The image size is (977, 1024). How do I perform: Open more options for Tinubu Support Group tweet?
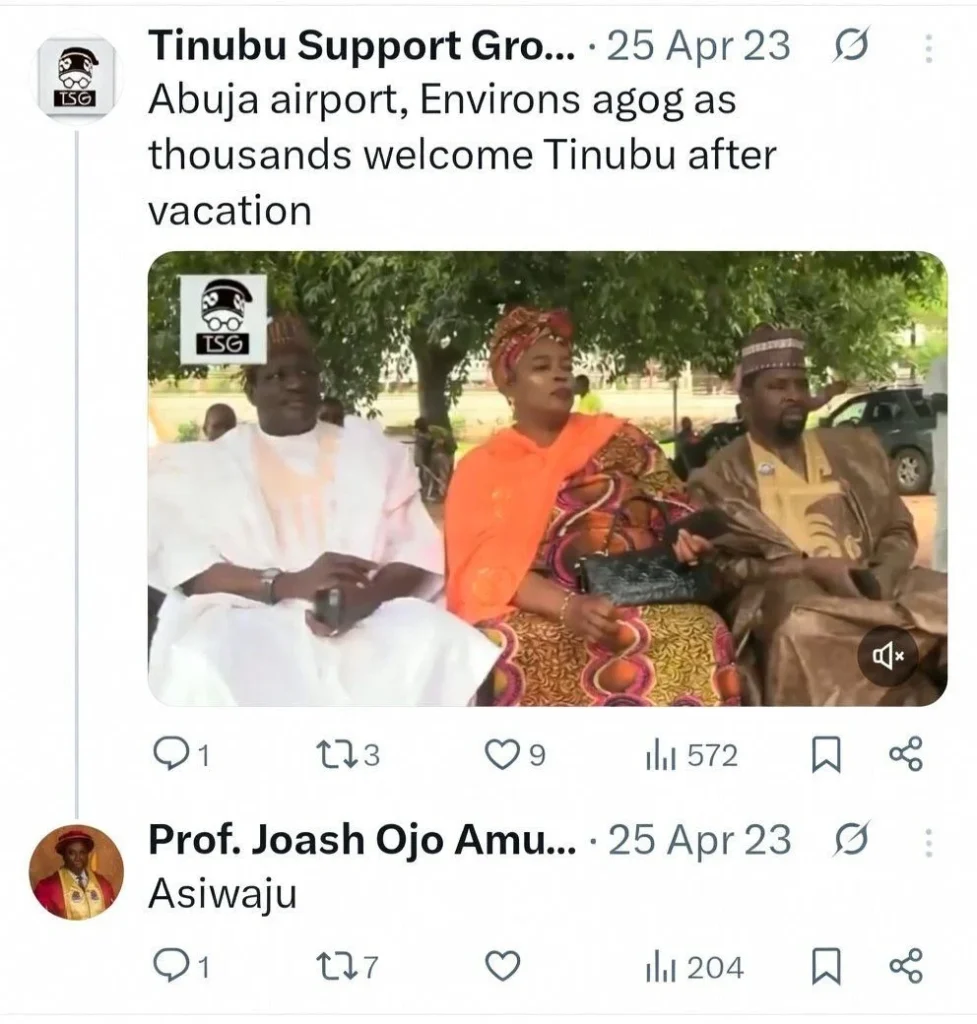coord(929,47)
